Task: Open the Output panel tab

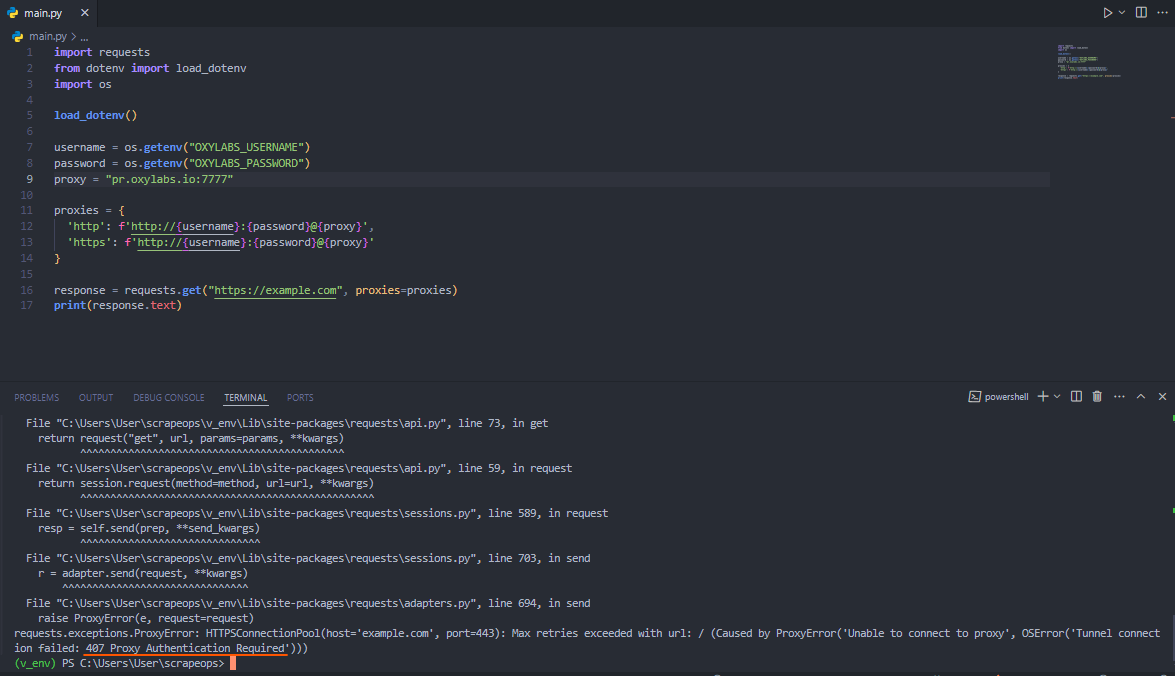Action: coord(96,397)
